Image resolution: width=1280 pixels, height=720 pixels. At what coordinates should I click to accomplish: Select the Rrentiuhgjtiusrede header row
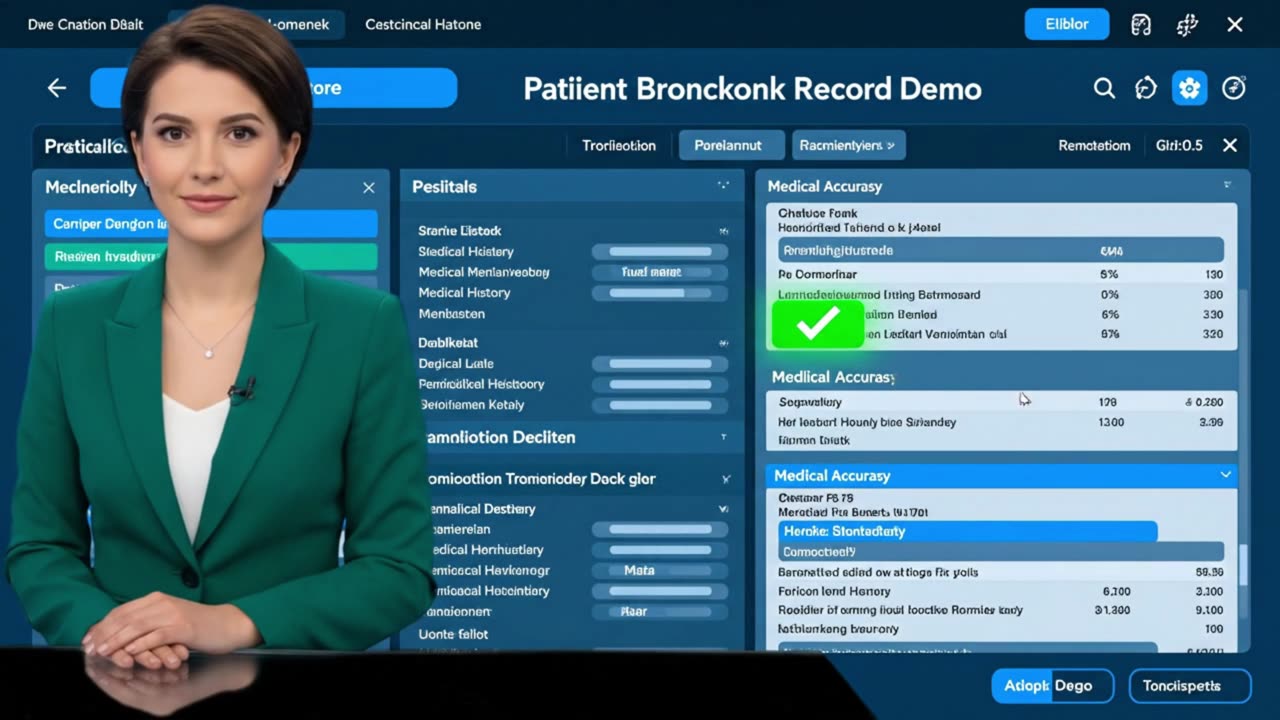[1000, 251]
